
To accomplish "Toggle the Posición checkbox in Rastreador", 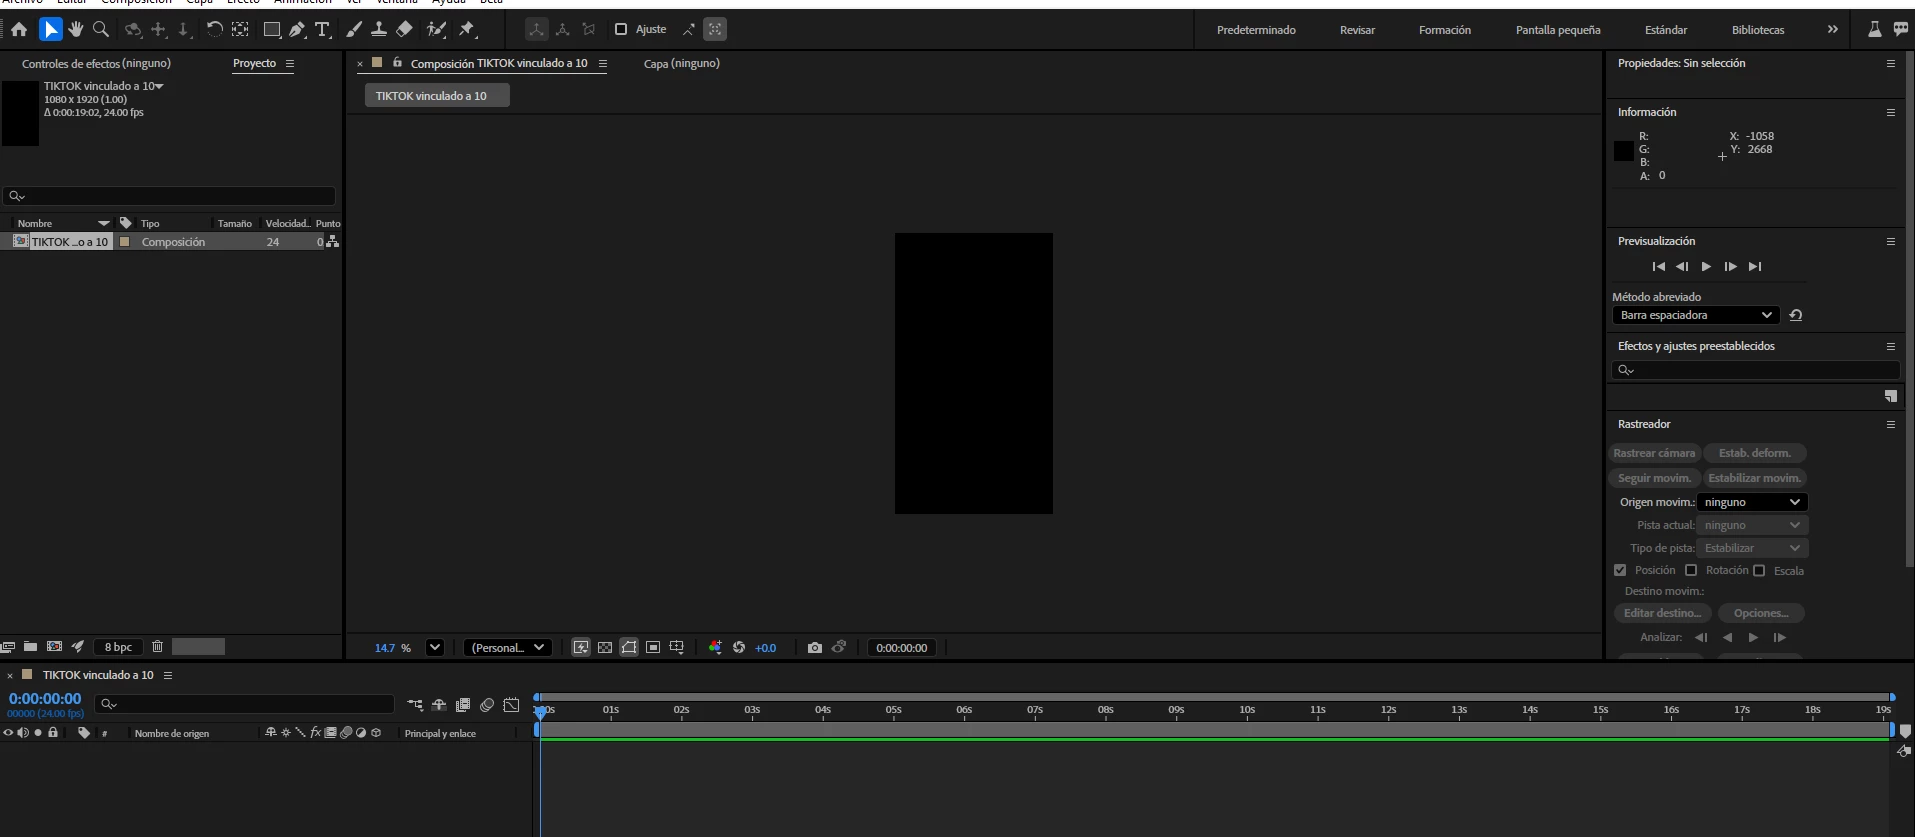I will coord(1620,570).
